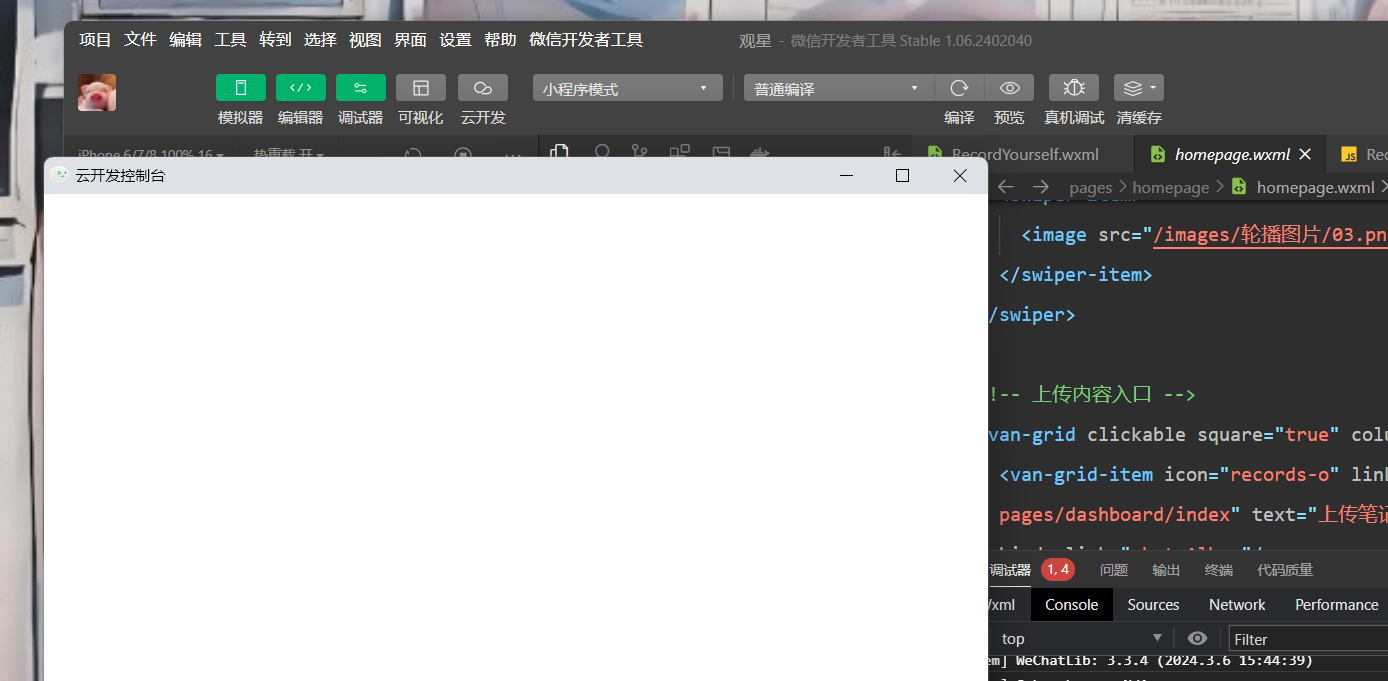Click the /images/轮播图片/03 src path in code
1388x681 pixels.
tap(1270, 235)
